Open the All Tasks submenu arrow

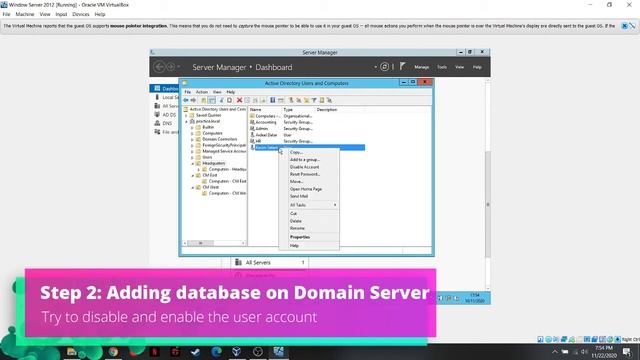click(335, 205)
